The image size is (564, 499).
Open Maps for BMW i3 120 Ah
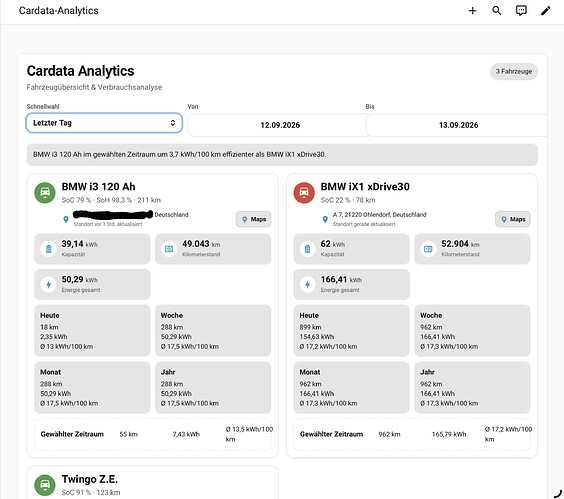click(254, 219)
